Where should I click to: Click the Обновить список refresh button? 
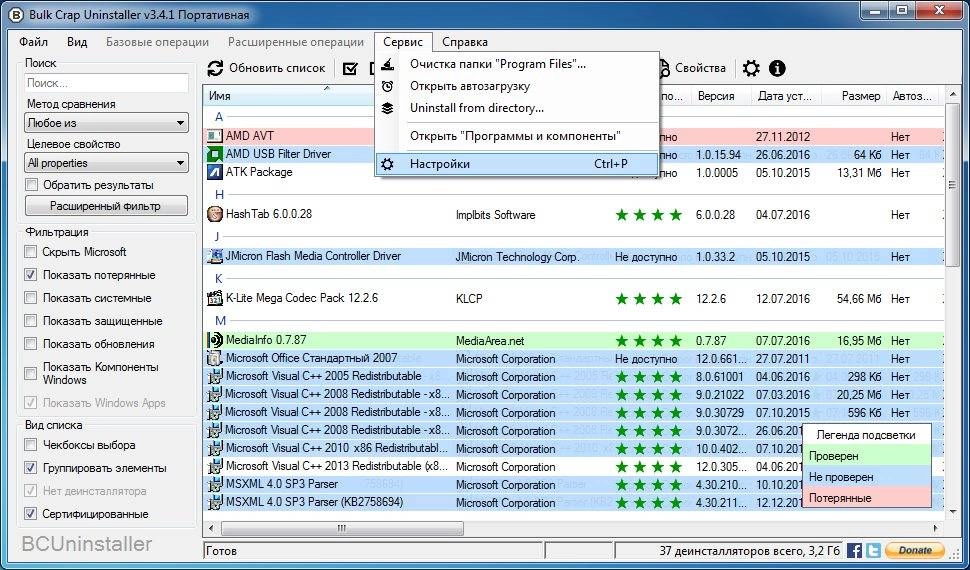tap(266, 68)
